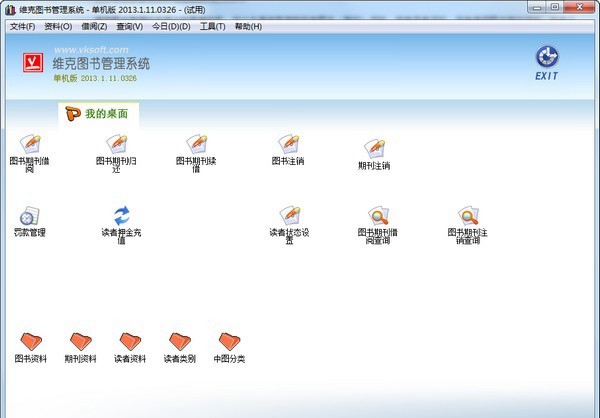The width and height of the screenshot is (600, 418).
Task: Open the 借阅(Z) menu
Action: point(94,26)
